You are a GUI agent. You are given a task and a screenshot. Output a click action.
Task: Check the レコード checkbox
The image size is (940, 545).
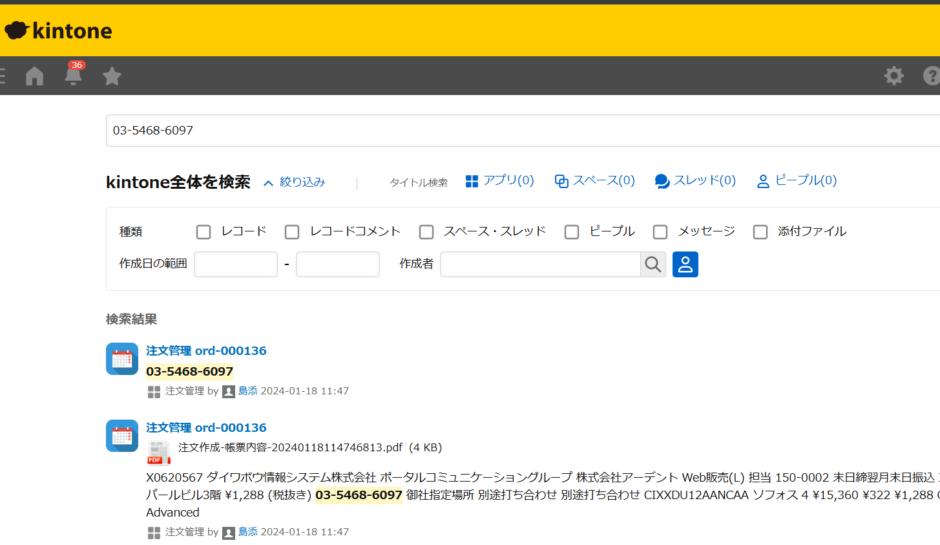click(x=203, y=232)
